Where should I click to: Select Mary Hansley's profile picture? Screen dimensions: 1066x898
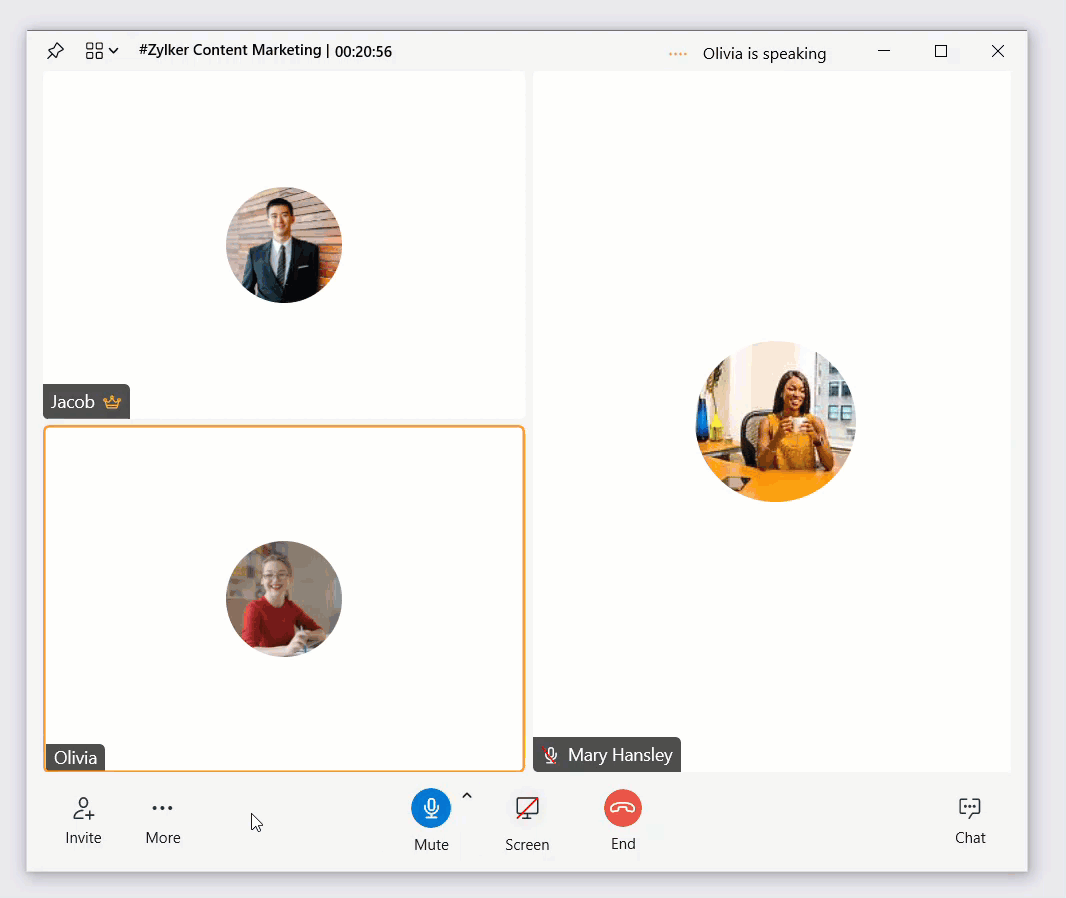click(775, 421)
